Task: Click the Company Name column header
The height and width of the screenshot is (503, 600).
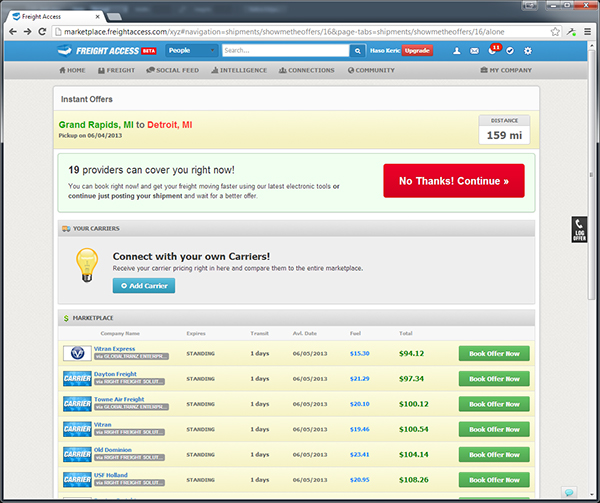Action: 120,334
